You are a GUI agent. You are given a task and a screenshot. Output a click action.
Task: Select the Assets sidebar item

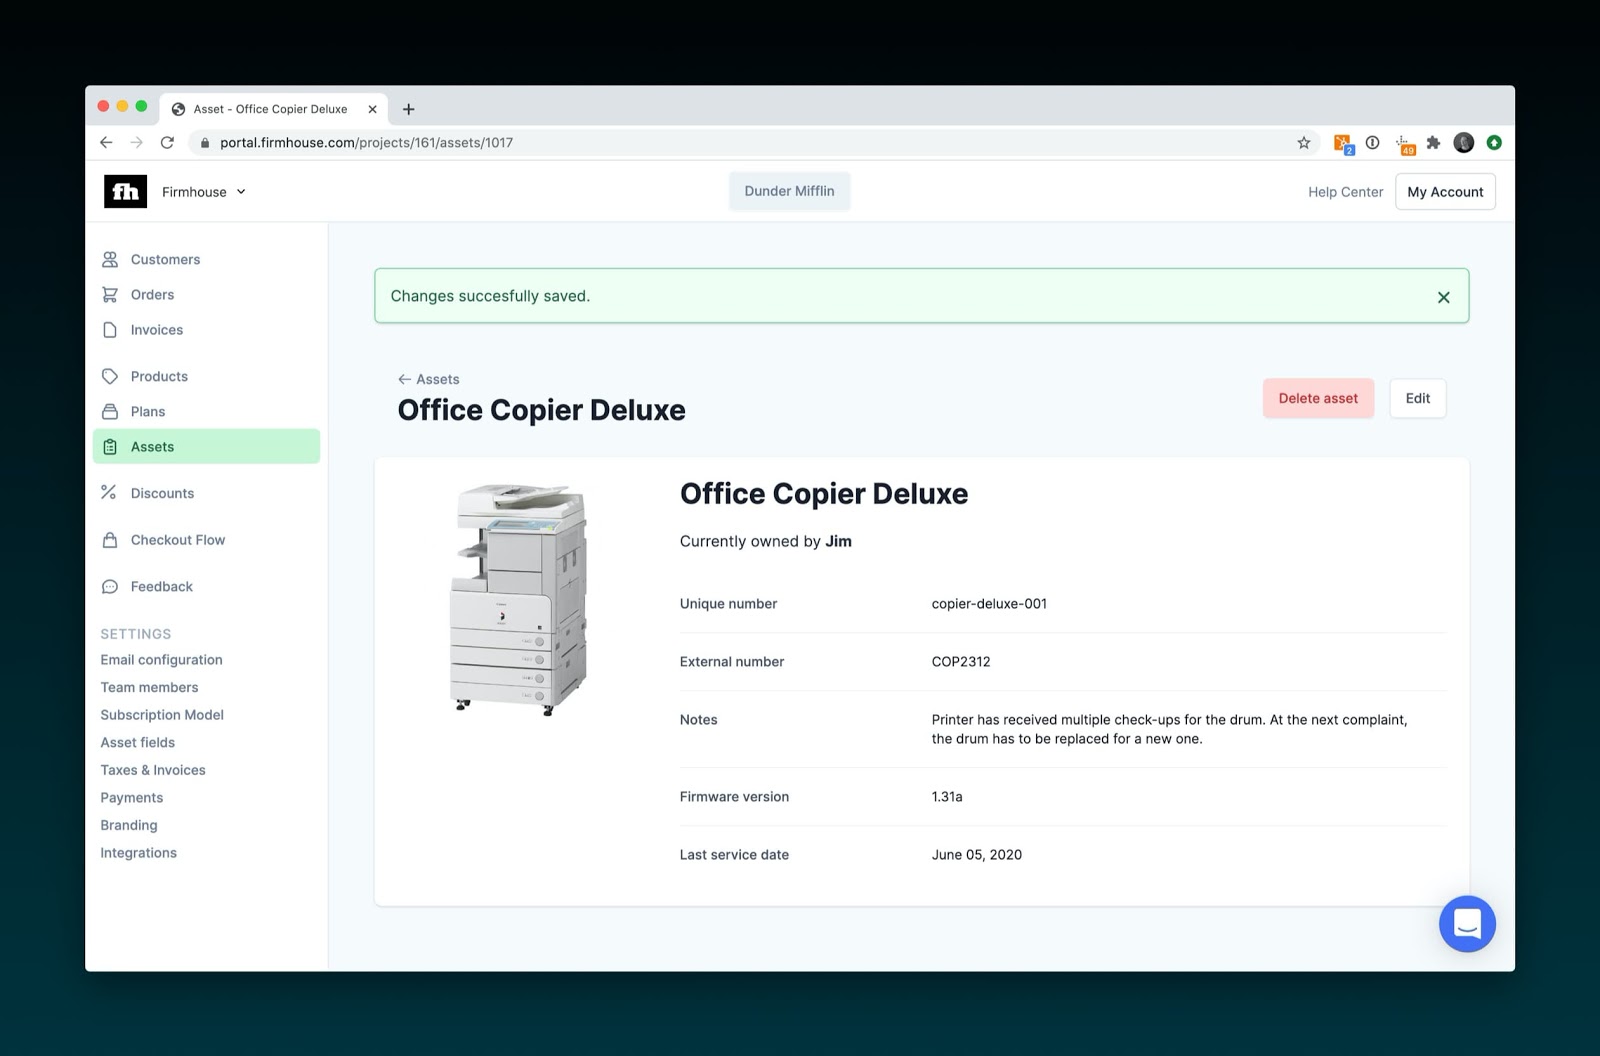206,447
